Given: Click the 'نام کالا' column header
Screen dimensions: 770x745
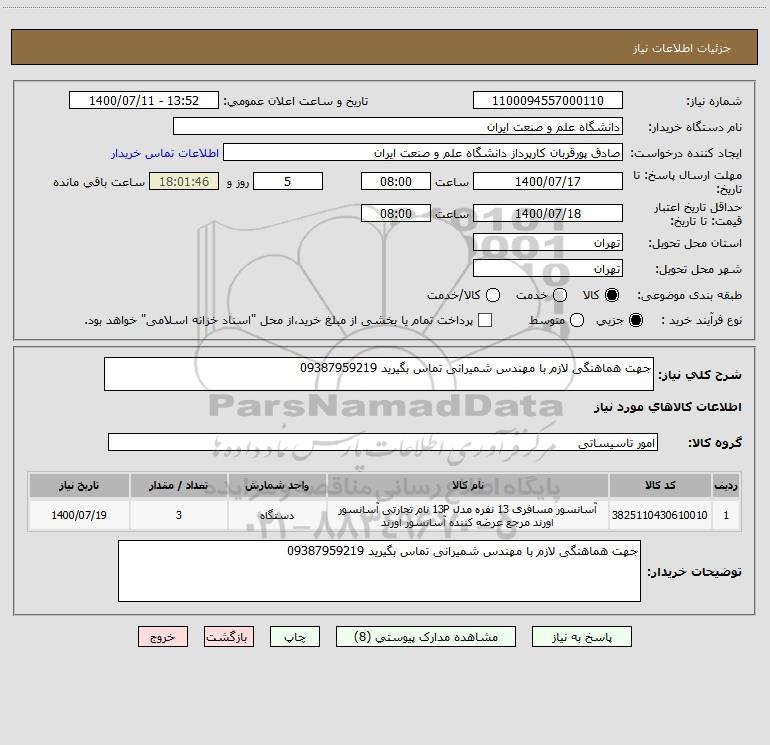Looking at the screenshot, I should point(468,485).
